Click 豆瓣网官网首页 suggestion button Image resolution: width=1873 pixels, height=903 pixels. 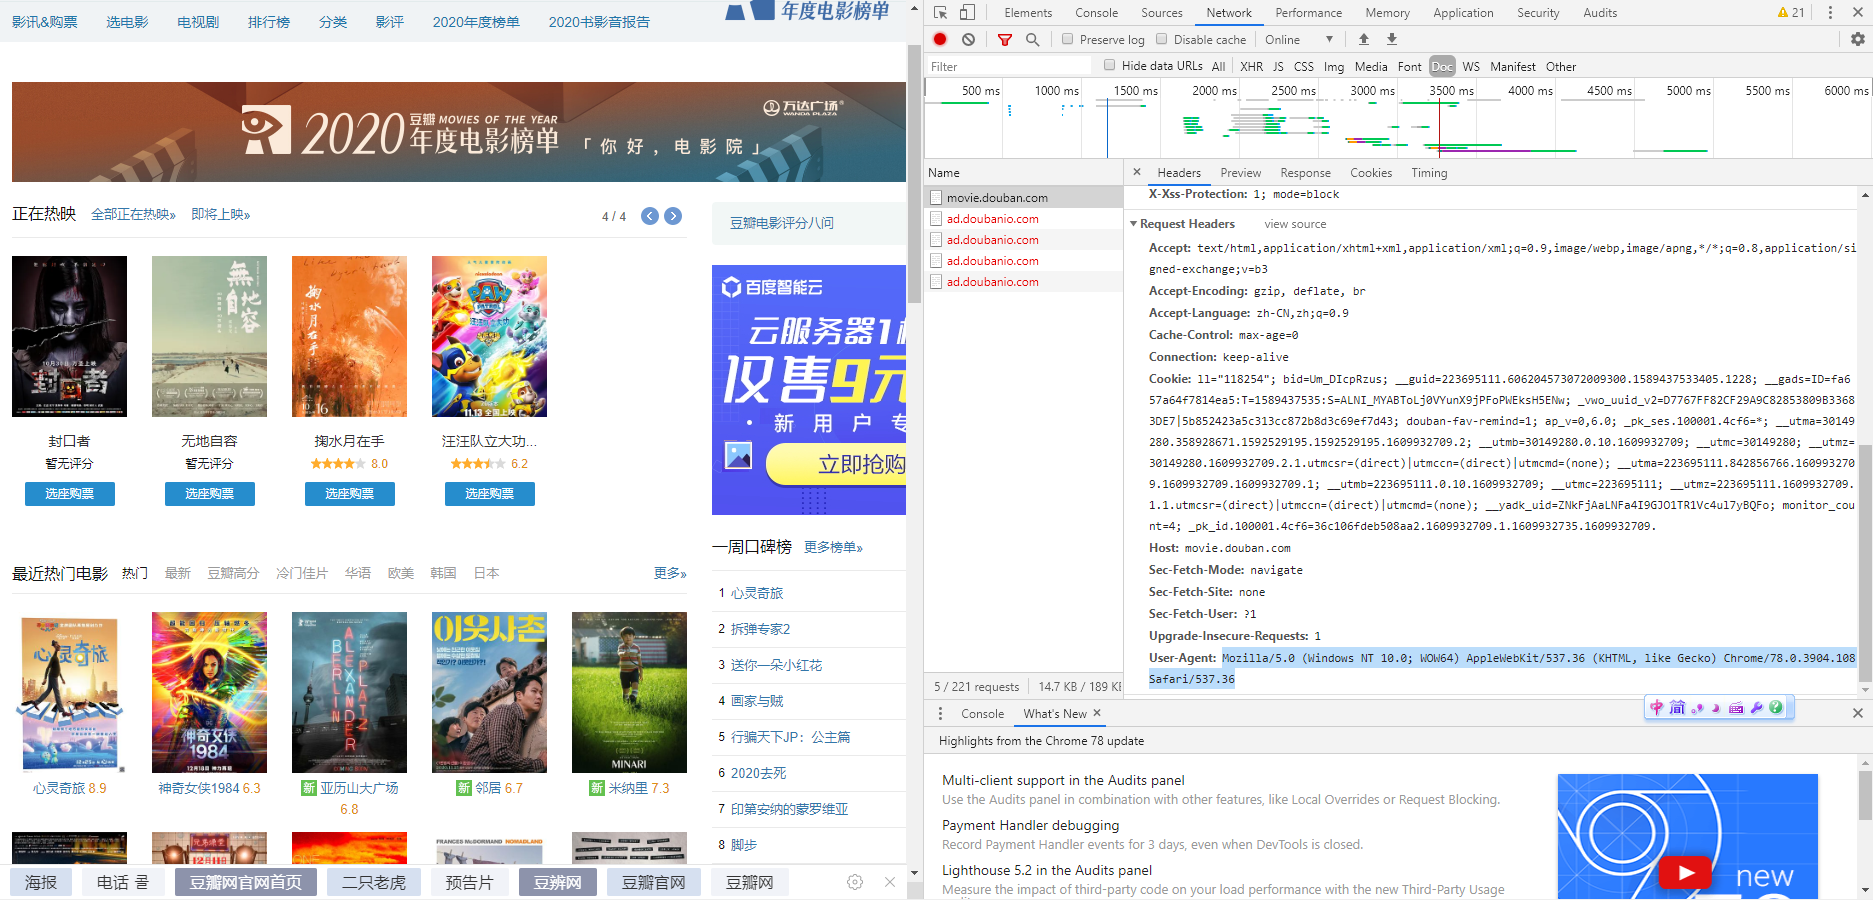tap(246, 882)
